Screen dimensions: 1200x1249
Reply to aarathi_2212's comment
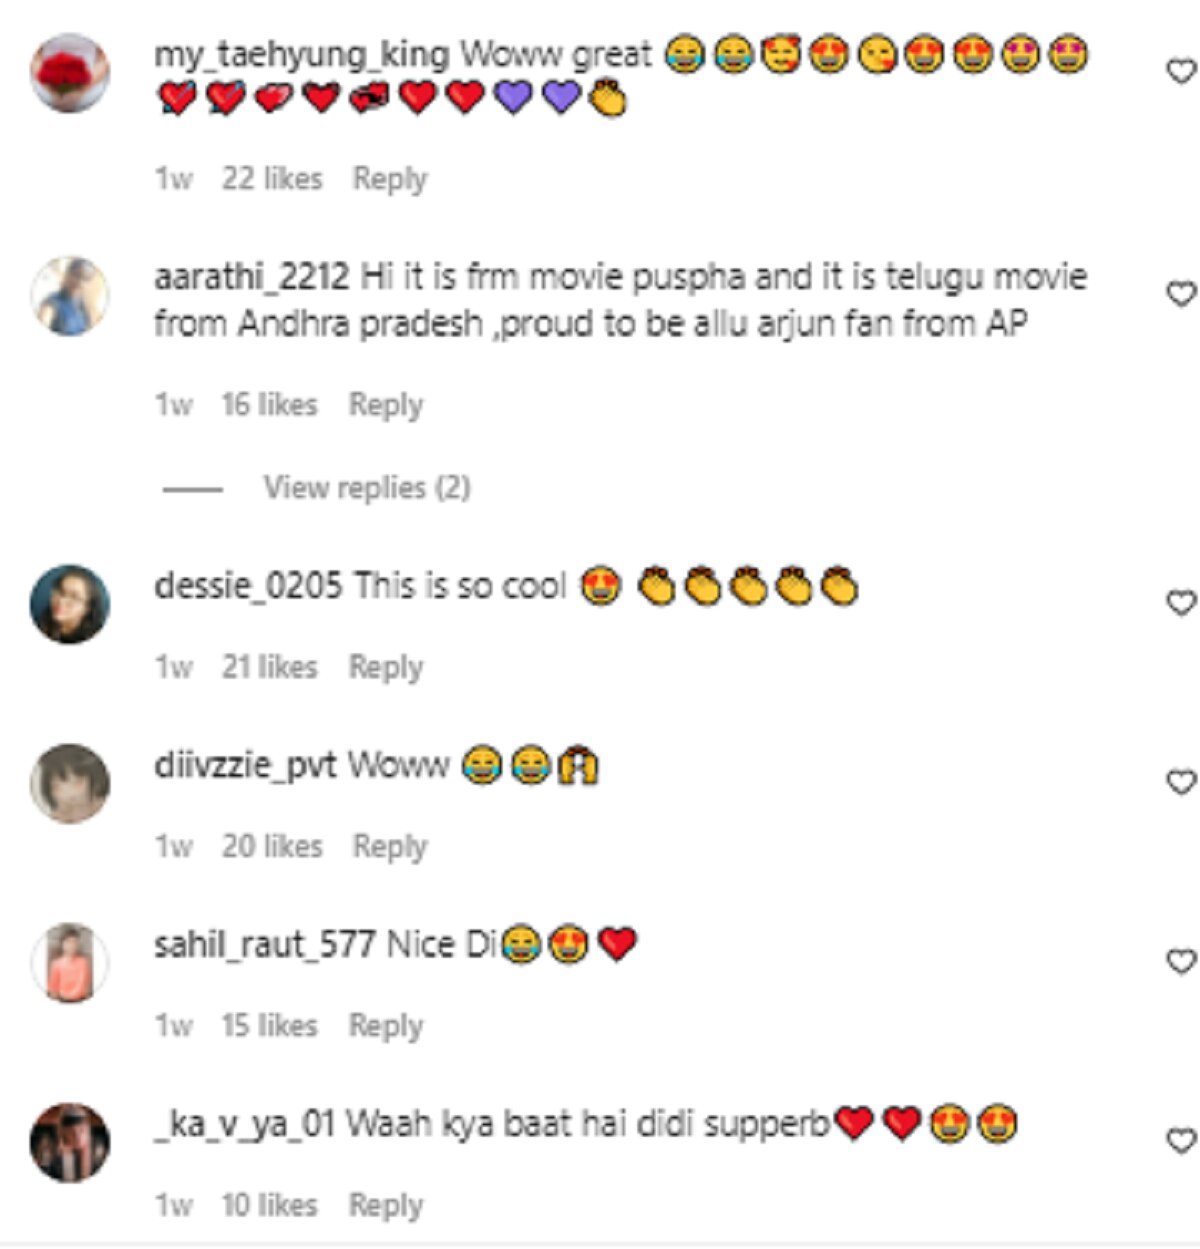pyautogui.click(x=386, y=406)
